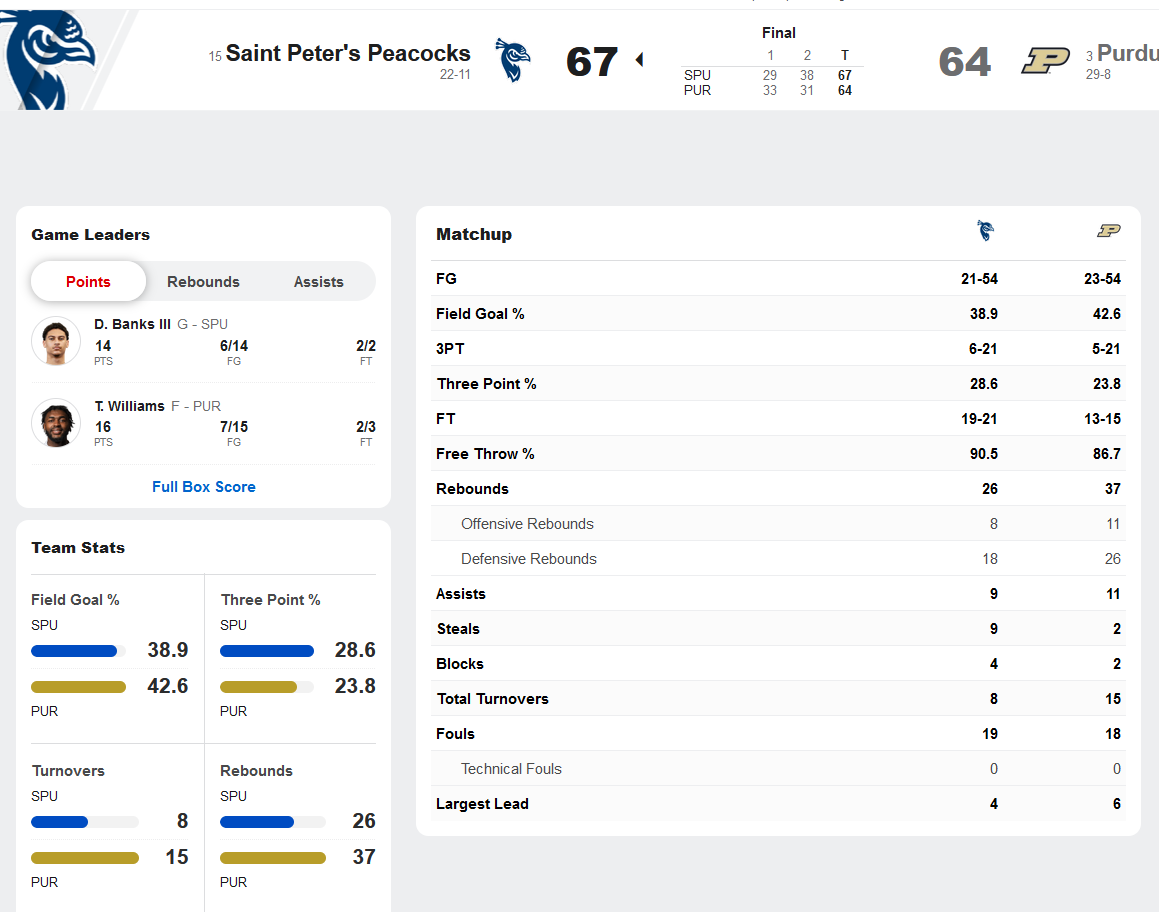Click the Largest Lead matchup row
This screenshot has width=1159, height=912.
point(778,804)
